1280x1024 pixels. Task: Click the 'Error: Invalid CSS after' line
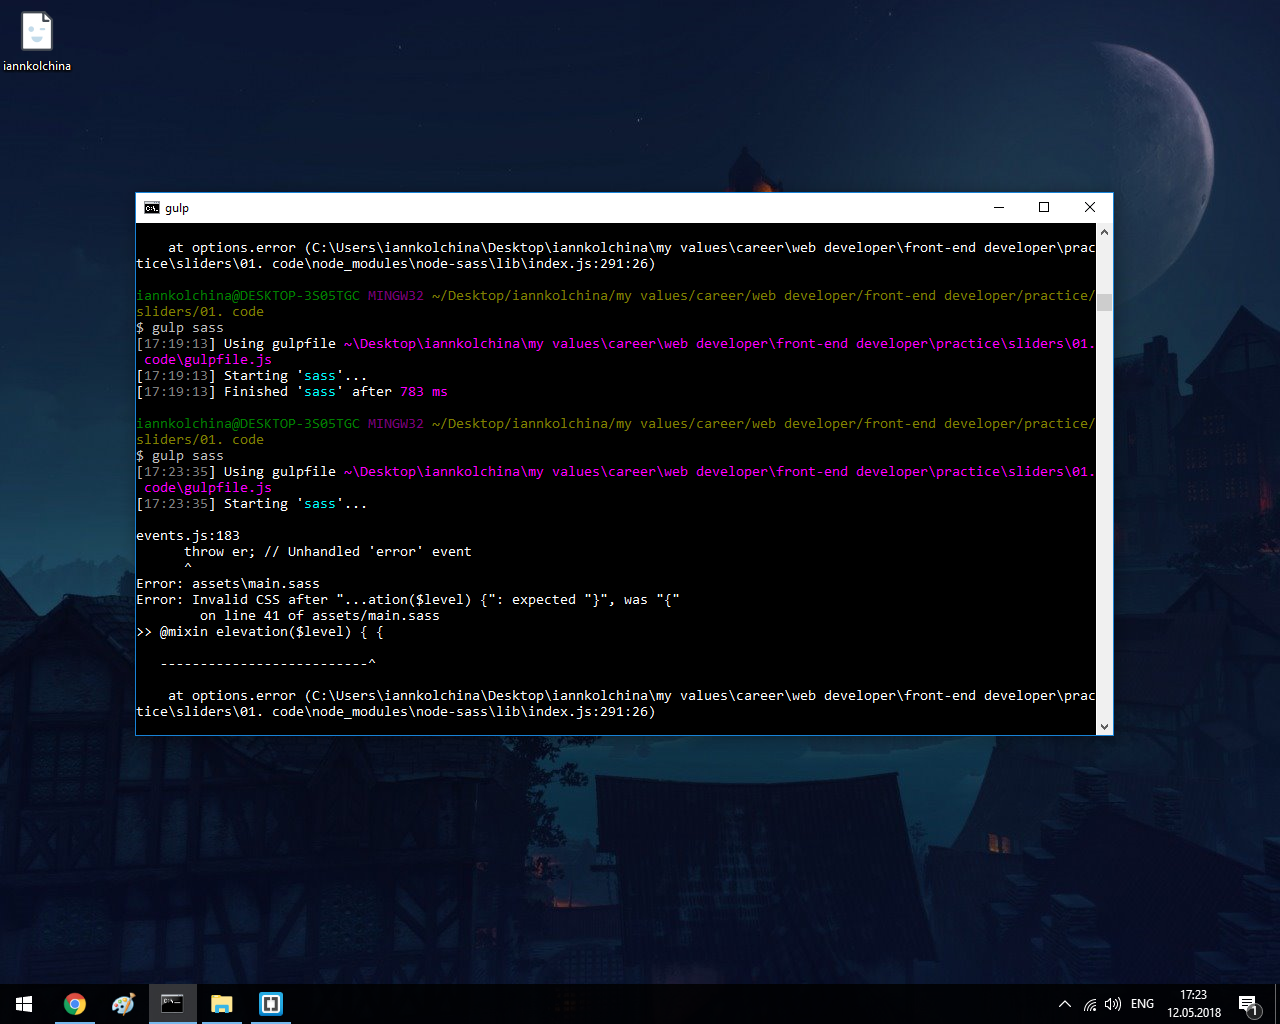[x=408, y=600]
